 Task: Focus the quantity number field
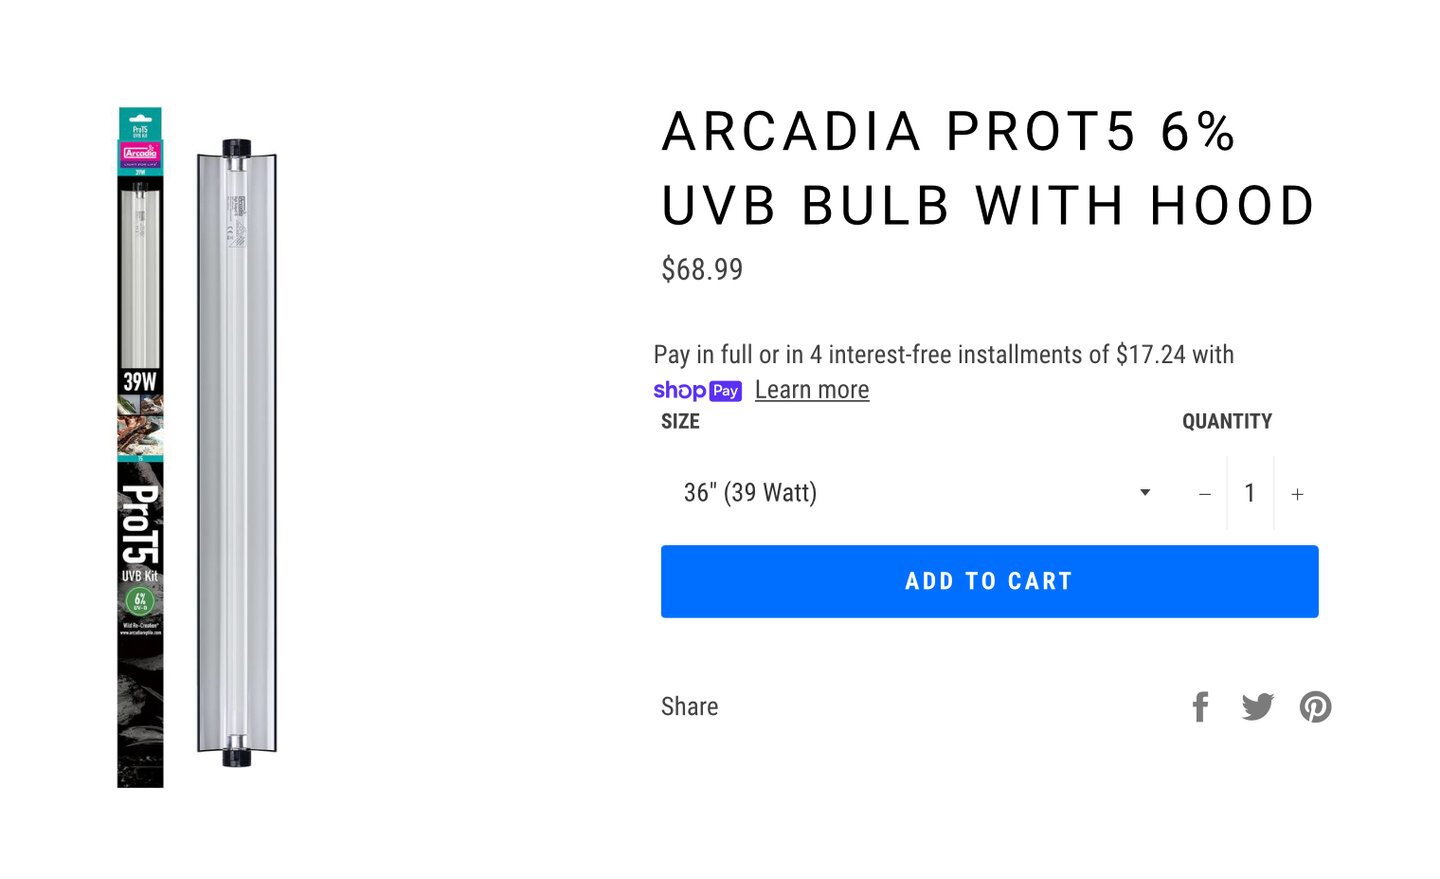tap(1250, 493)
